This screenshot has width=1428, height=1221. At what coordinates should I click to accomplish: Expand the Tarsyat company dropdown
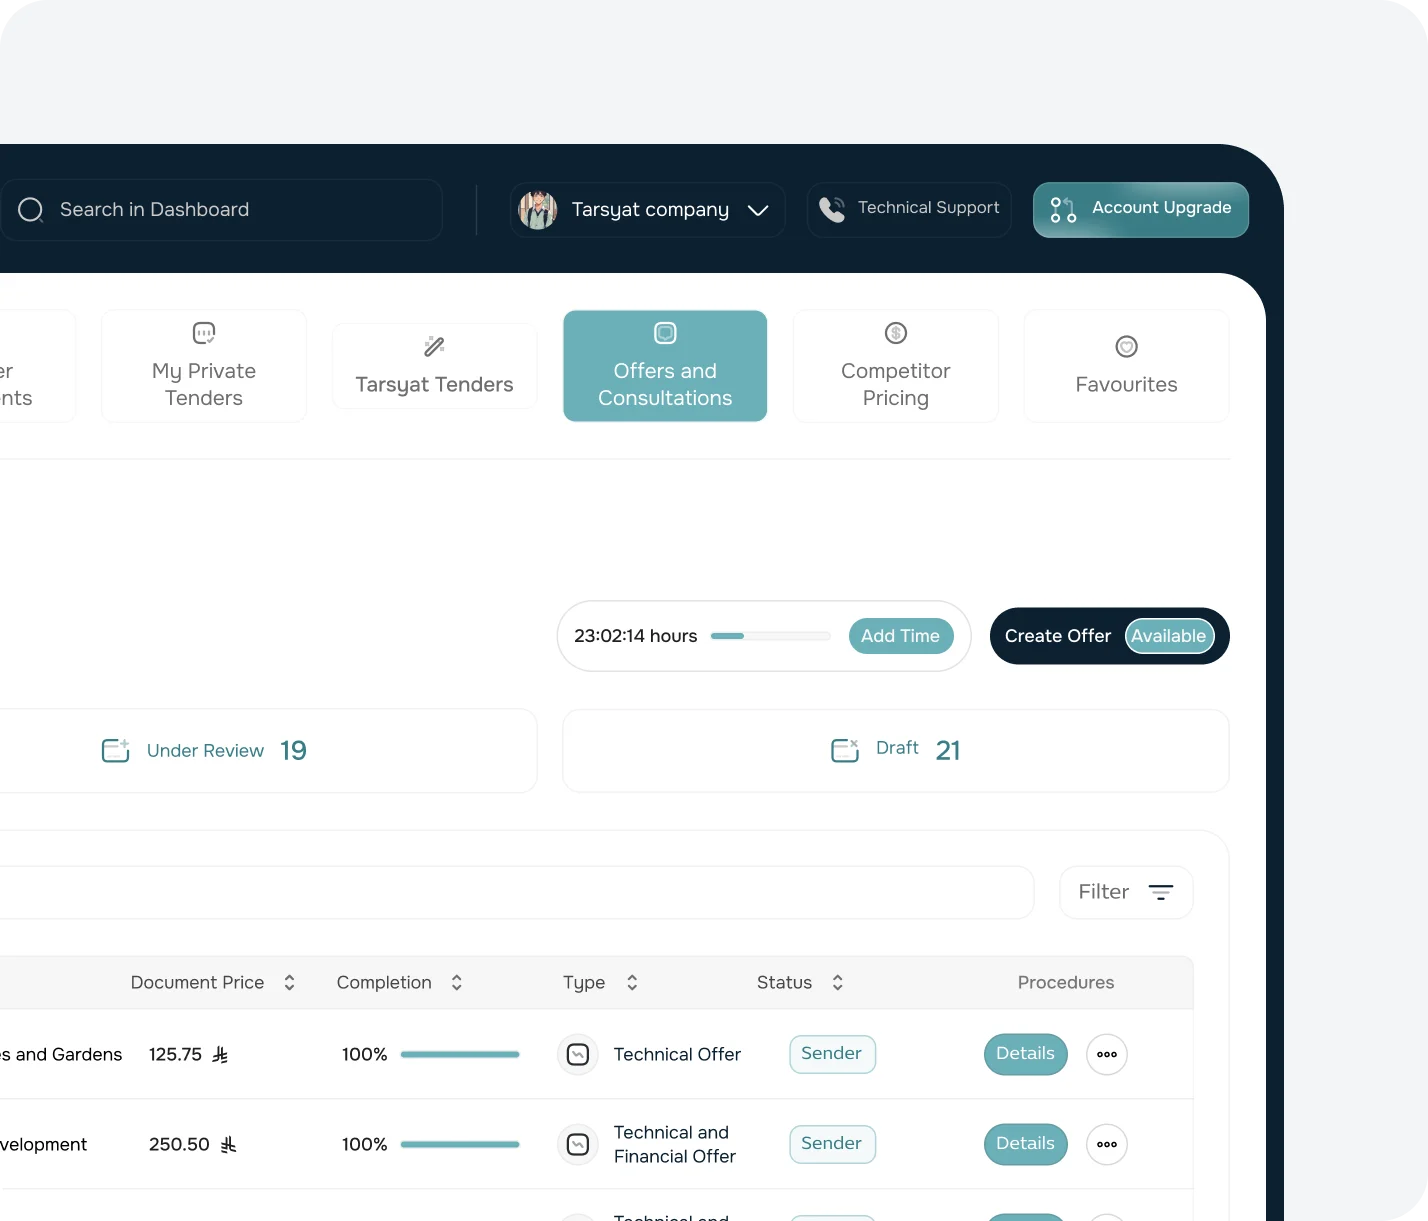pos(758,210)
